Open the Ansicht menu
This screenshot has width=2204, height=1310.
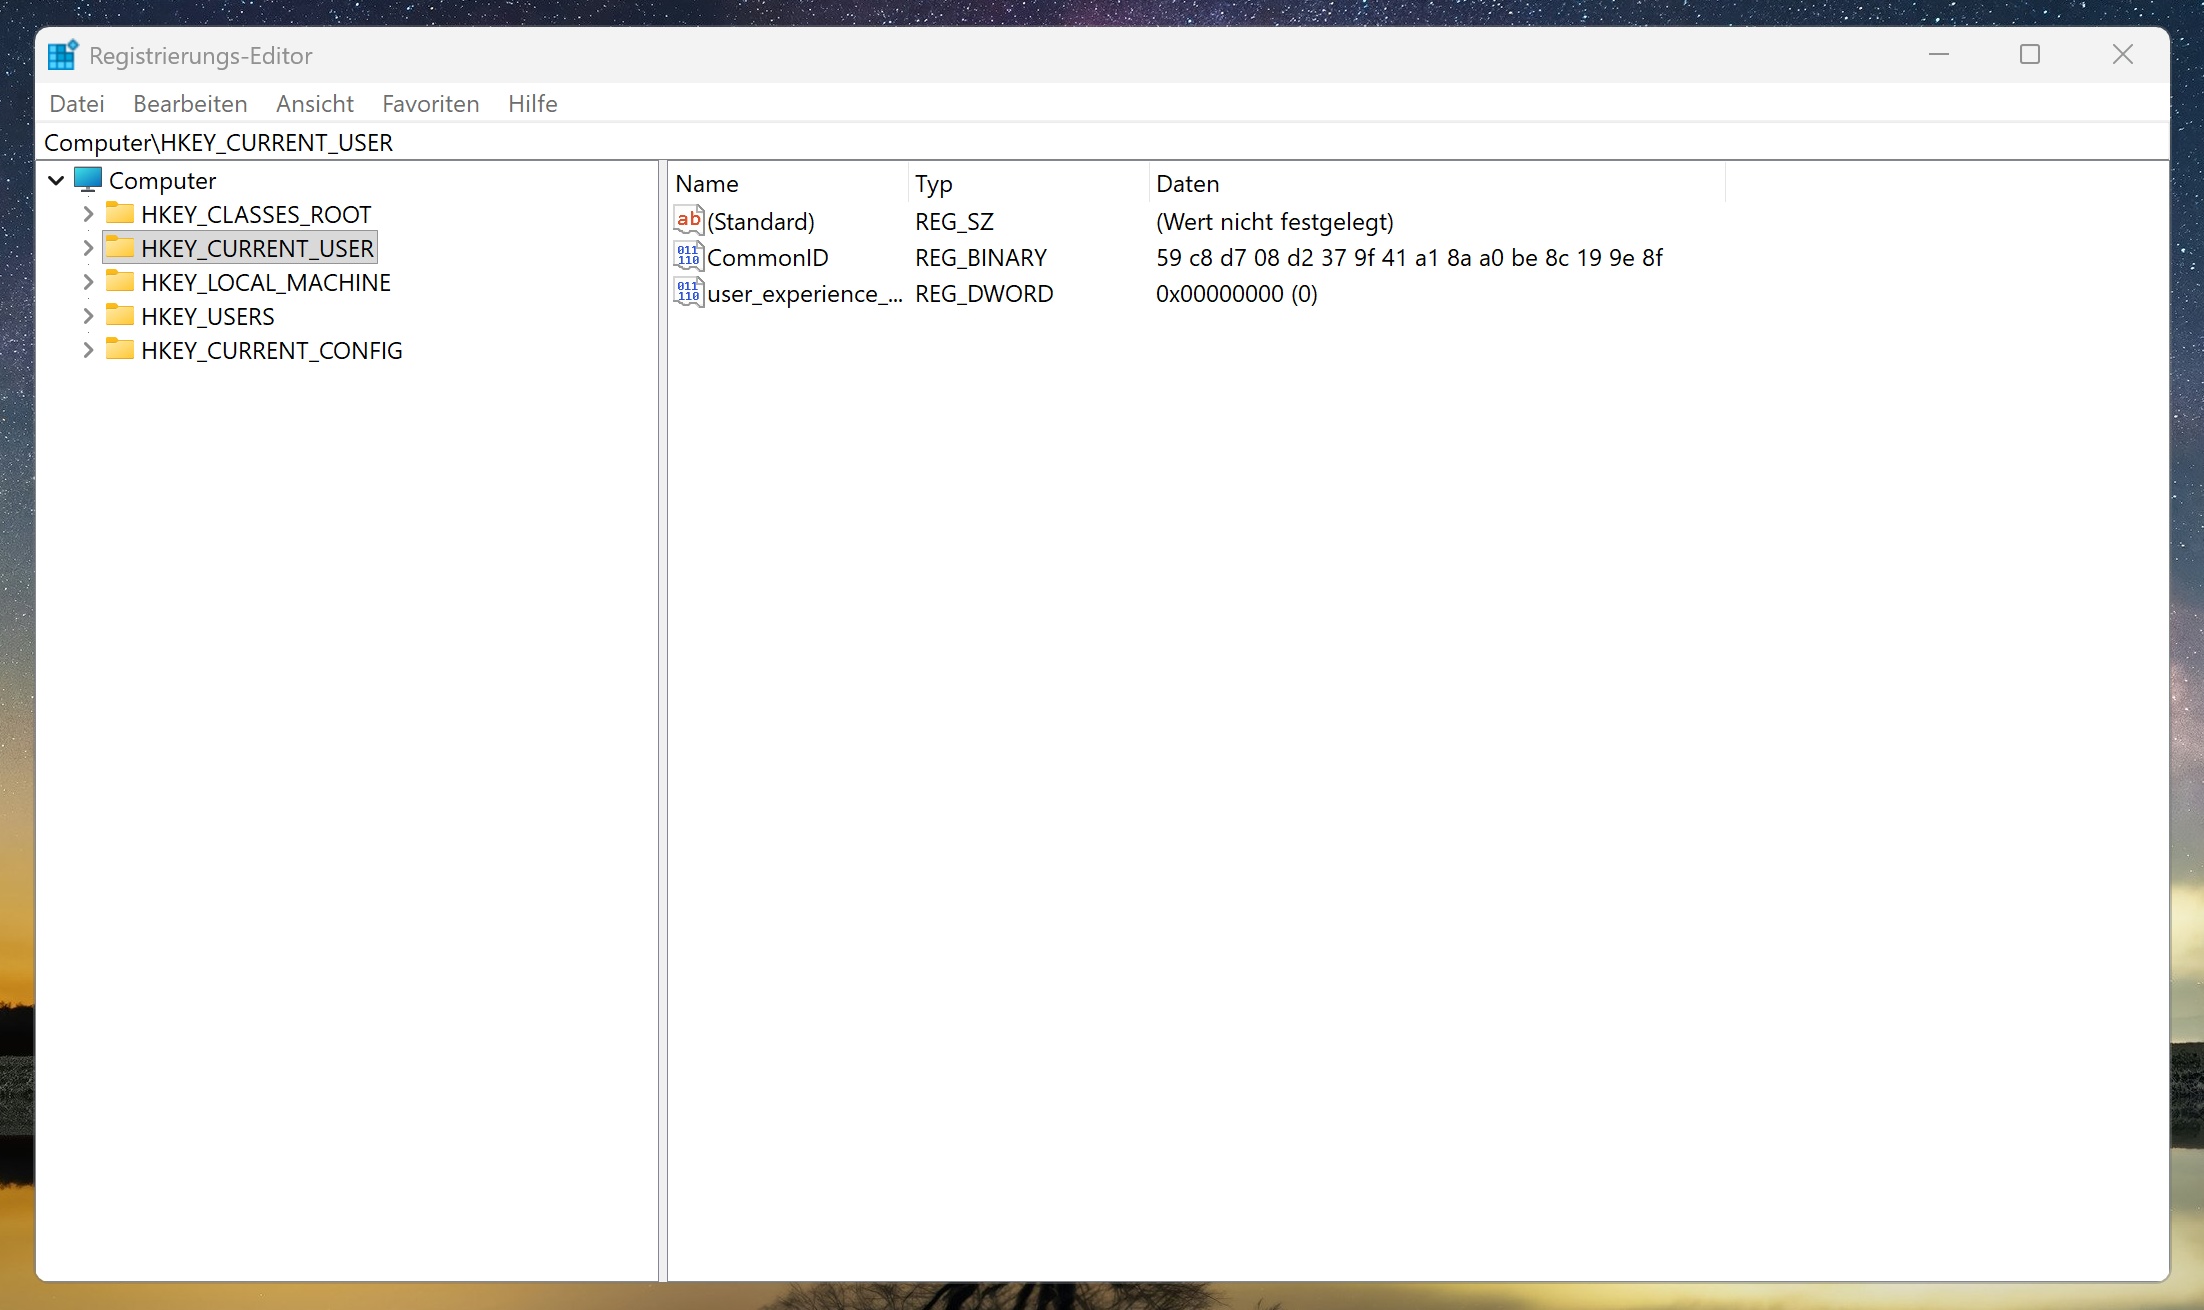pyautogui.click(x=315, y=104)
